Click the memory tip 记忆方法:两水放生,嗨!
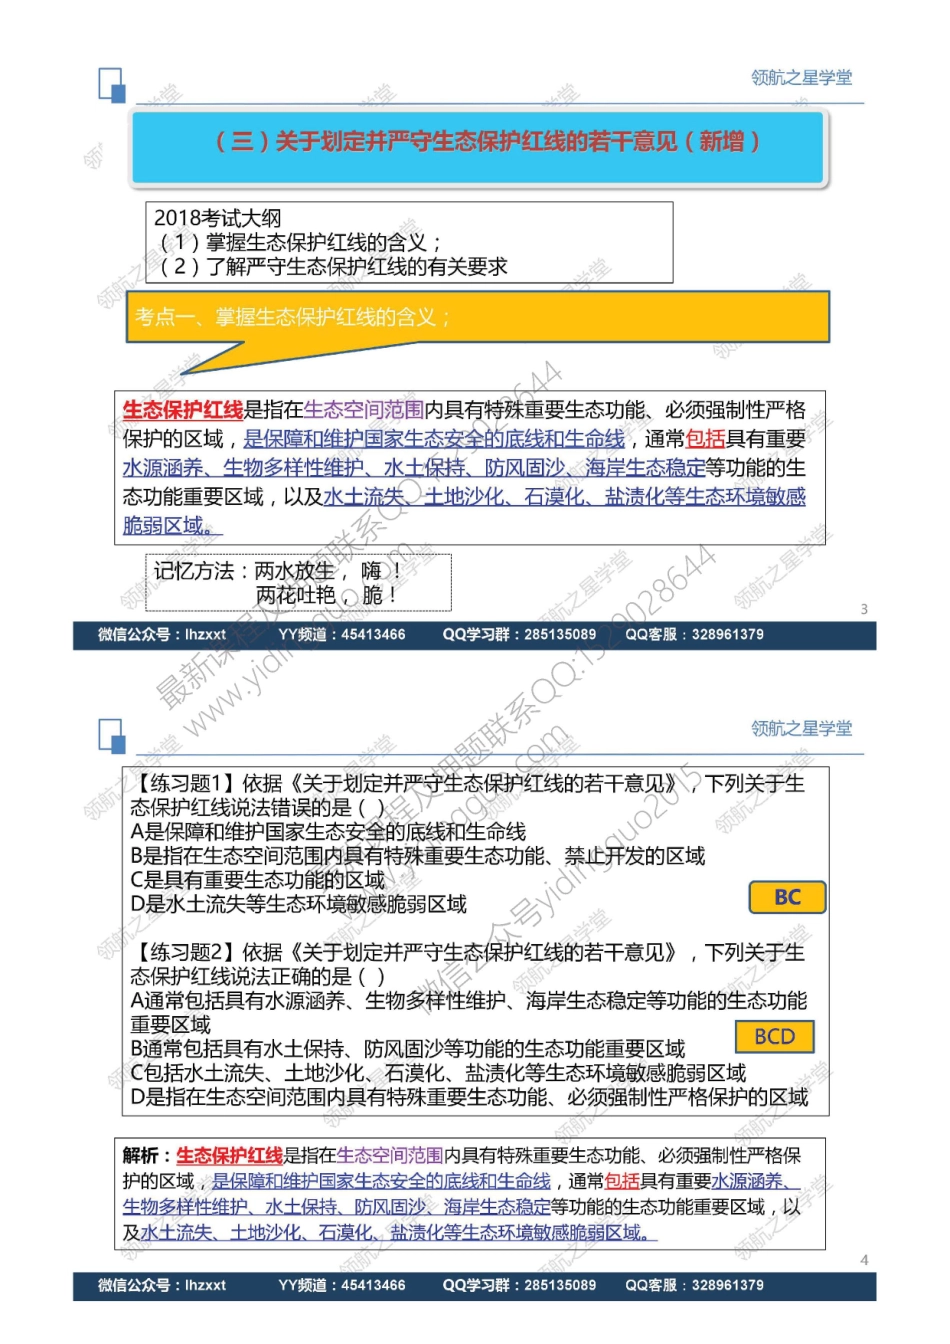The width and height of the screenshot is (950, 1344). click(x=278, y=571)
